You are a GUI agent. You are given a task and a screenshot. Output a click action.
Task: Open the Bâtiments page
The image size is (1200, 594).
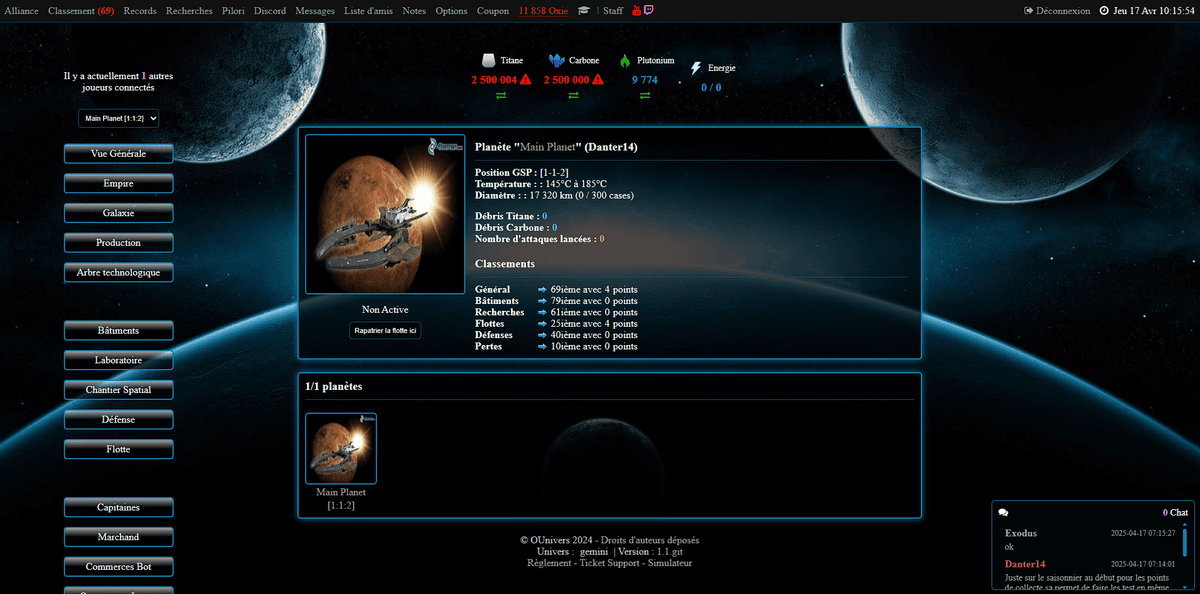(119, 330)
